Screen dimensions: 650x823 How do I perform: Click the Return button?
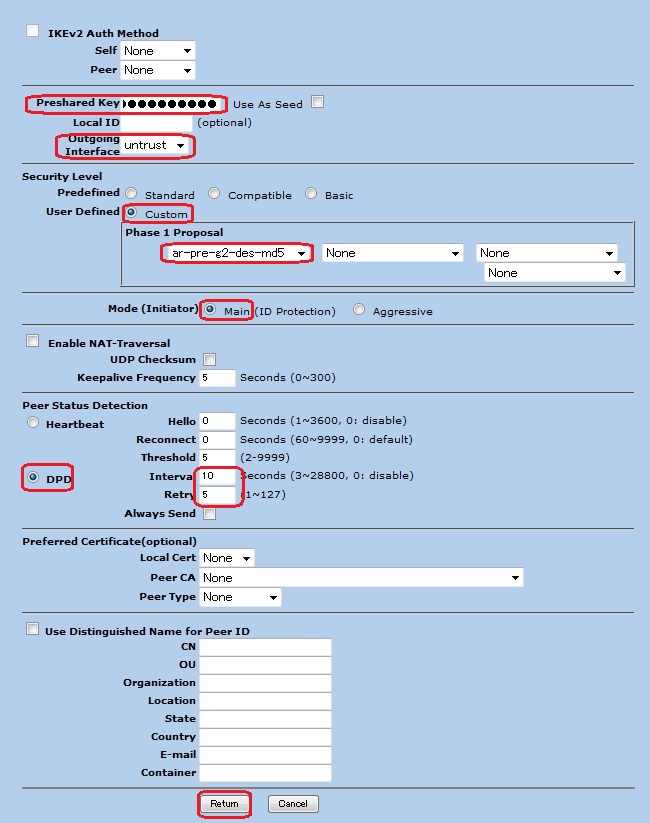pos(224,804)
